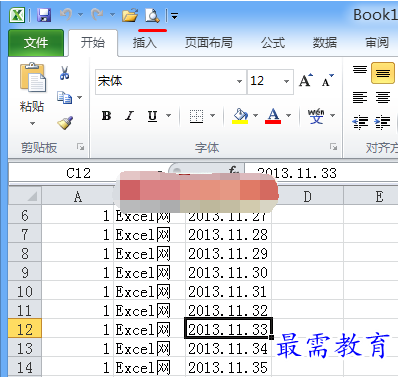Expand the font name dropdown arrow

(239, 81)
